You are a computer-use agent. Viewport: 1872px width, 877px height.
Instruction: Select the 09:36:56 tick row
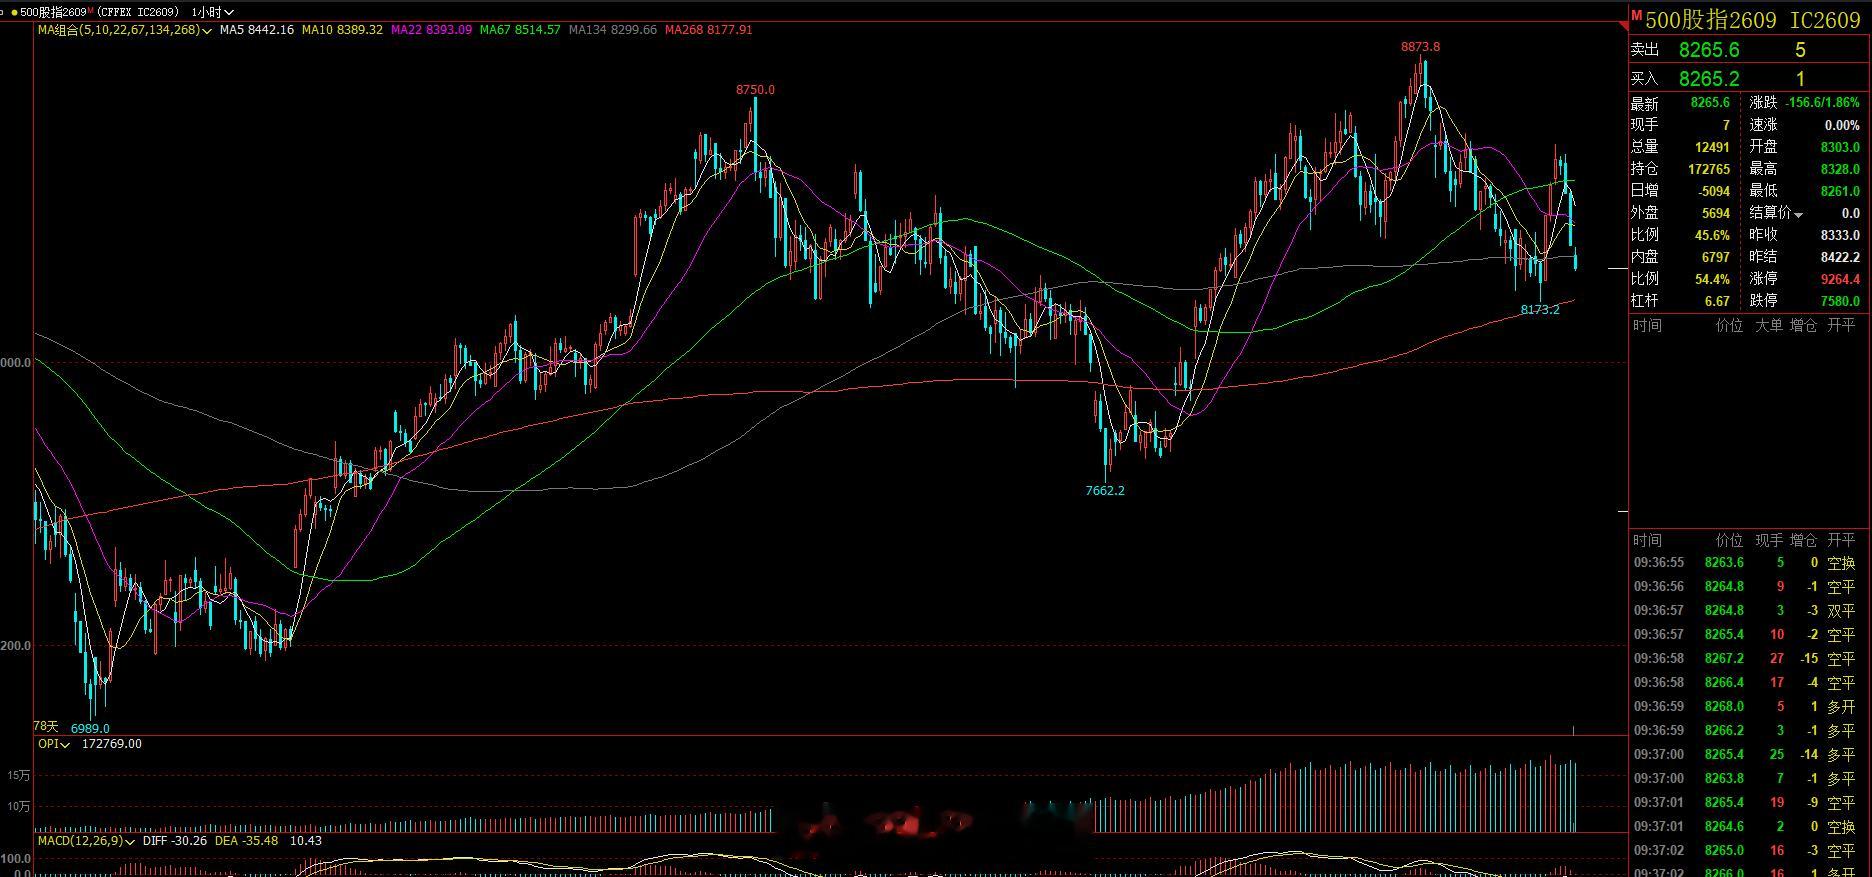pos(1746,587)
